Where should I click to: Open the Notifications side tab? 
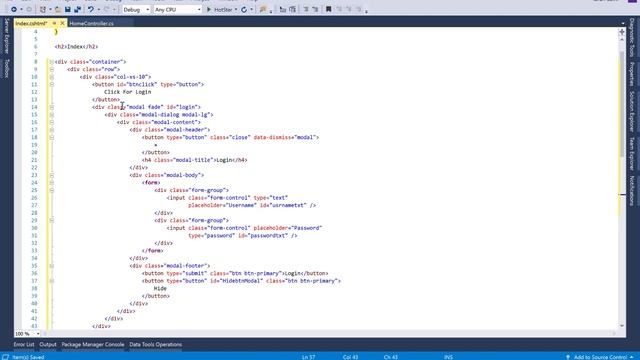(x=631, y=191)
